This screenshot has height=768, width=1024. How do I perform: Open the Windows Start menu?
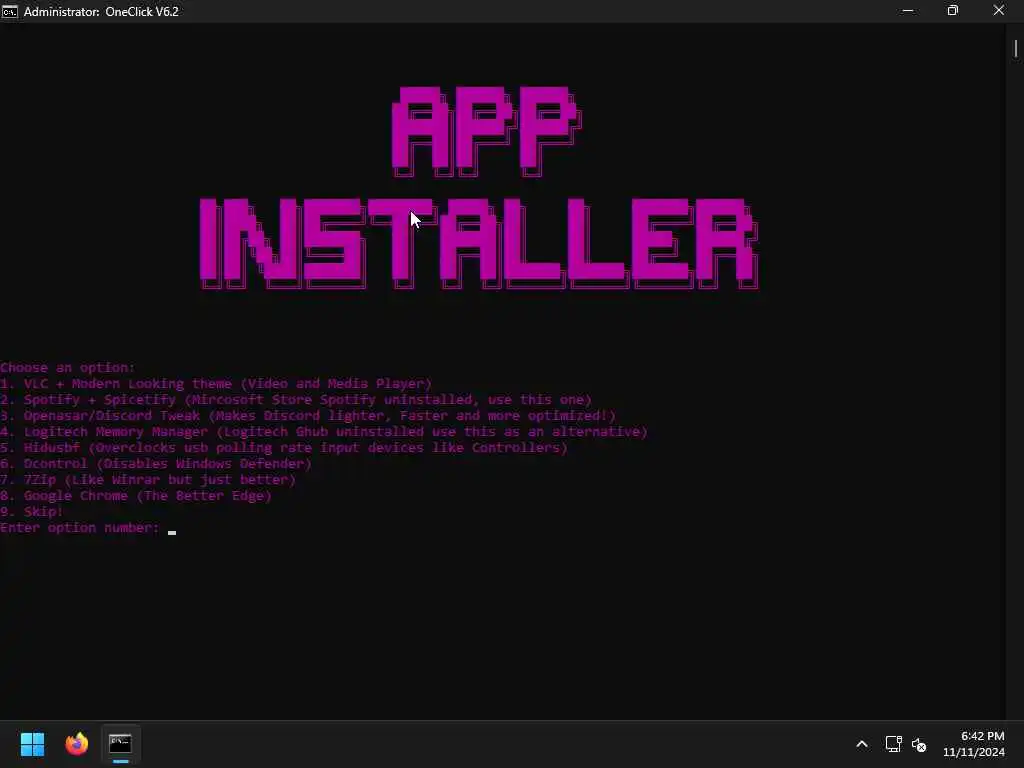pos(32,744)
